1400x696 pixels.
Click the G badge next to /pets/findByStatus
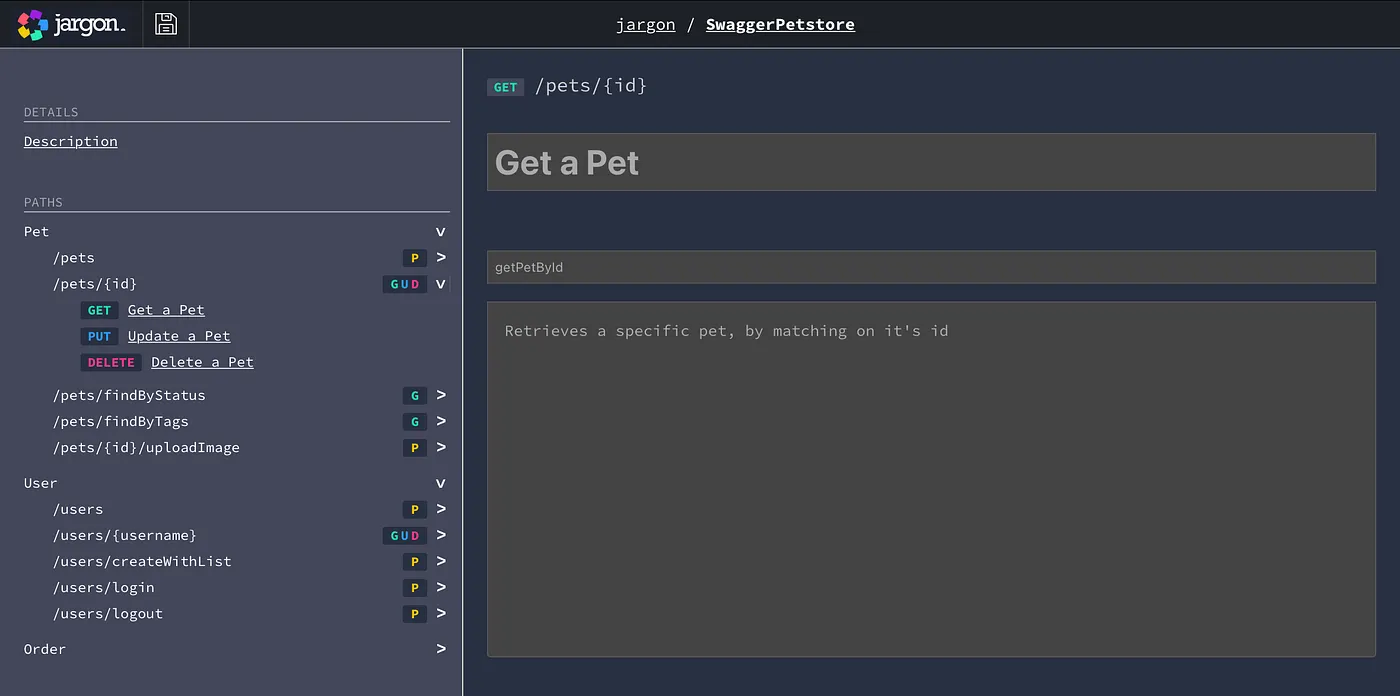[x=414, y=395]
